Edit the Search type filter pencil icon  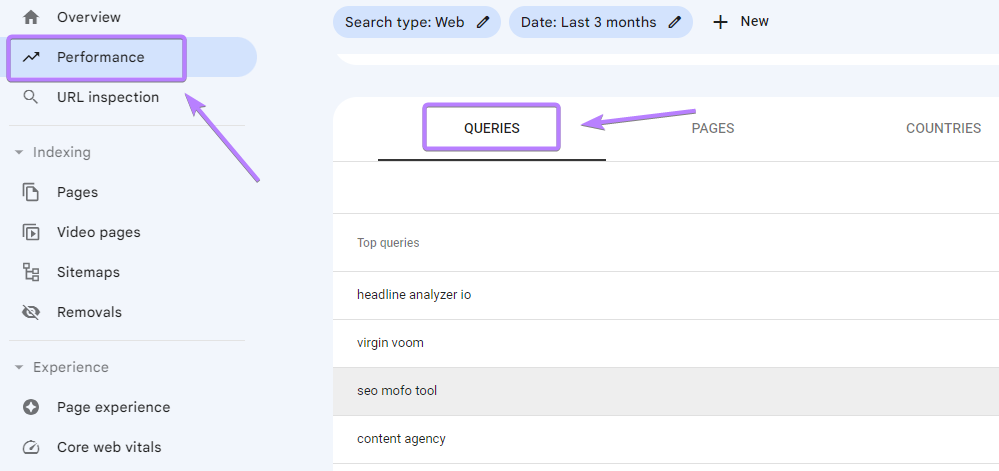tap(483, 22)
